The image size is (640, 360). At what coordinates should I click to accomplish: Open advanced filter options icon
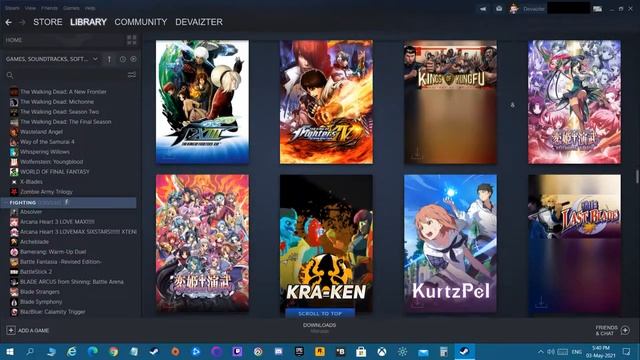[x=132, y=75]
